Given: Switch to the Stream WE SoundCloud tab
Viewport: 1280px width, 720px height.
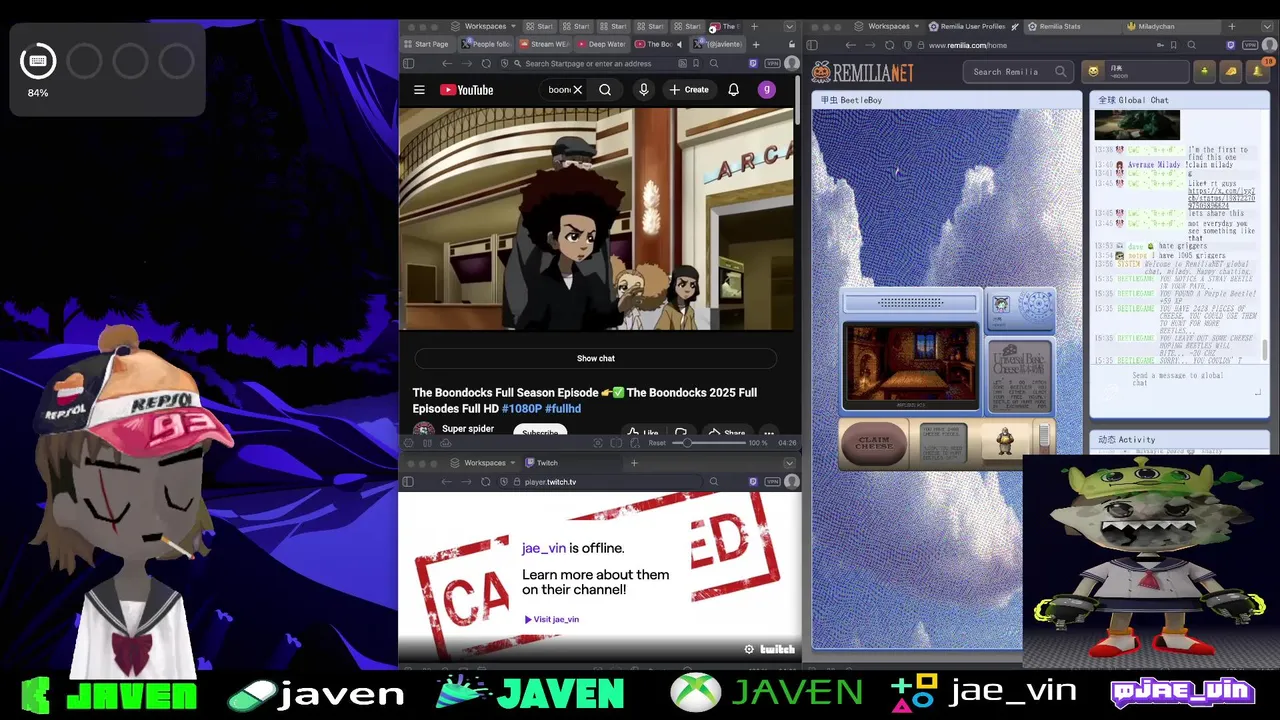Looking at the screenshot, I should coord(545,44).
